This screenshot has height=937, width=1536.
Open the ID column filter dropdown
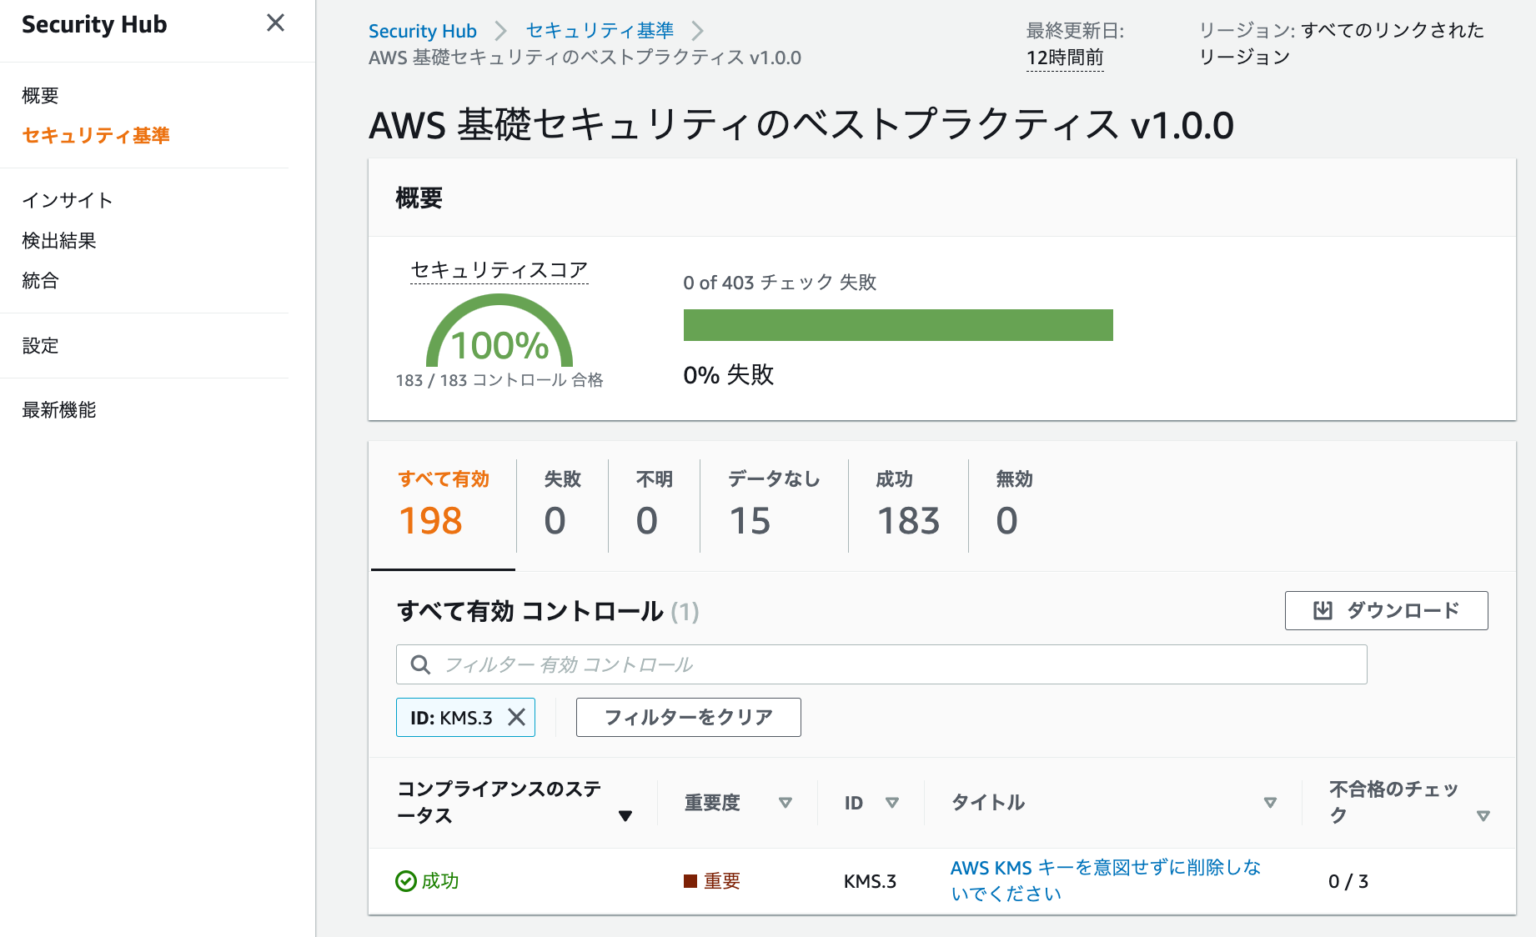894,802
